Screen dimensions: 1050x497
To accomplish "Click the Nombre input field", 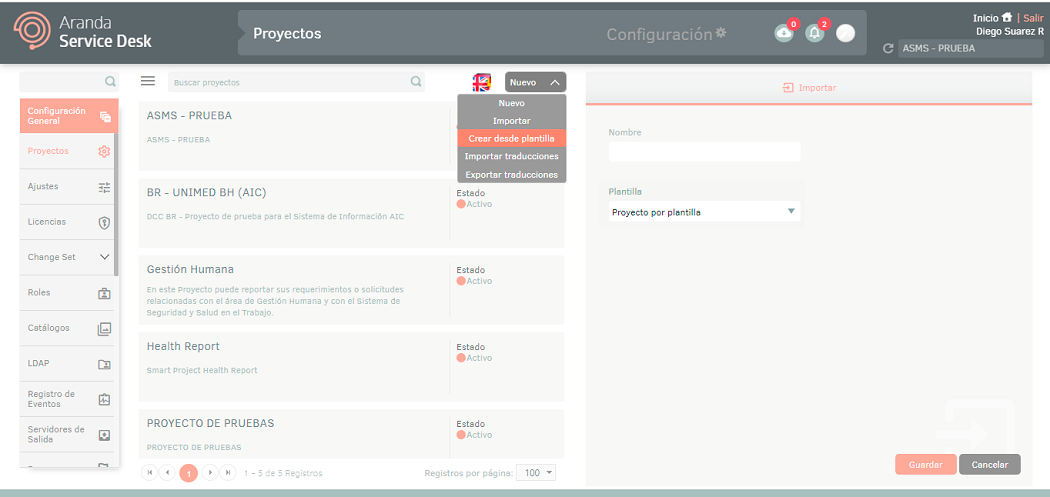I will click(704, 152).
